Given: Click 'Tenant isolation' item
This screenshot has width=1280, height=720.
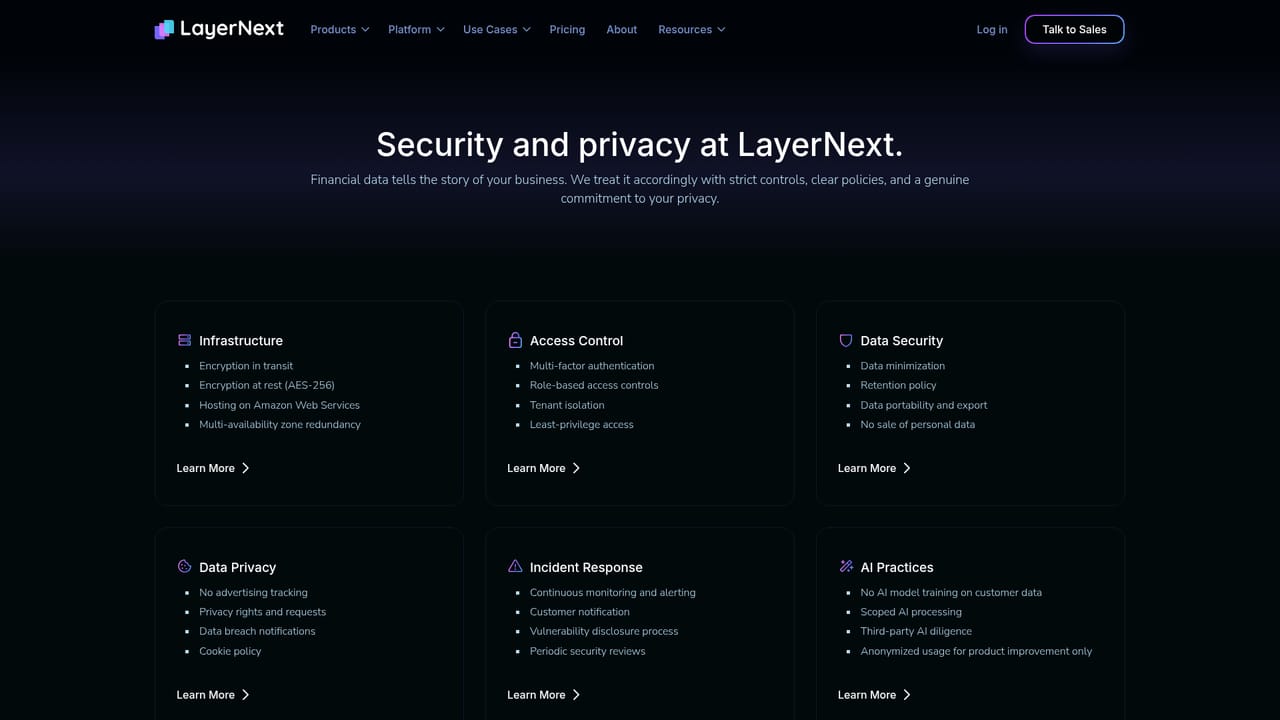Looking at the screenshot, I should (567, 405).
